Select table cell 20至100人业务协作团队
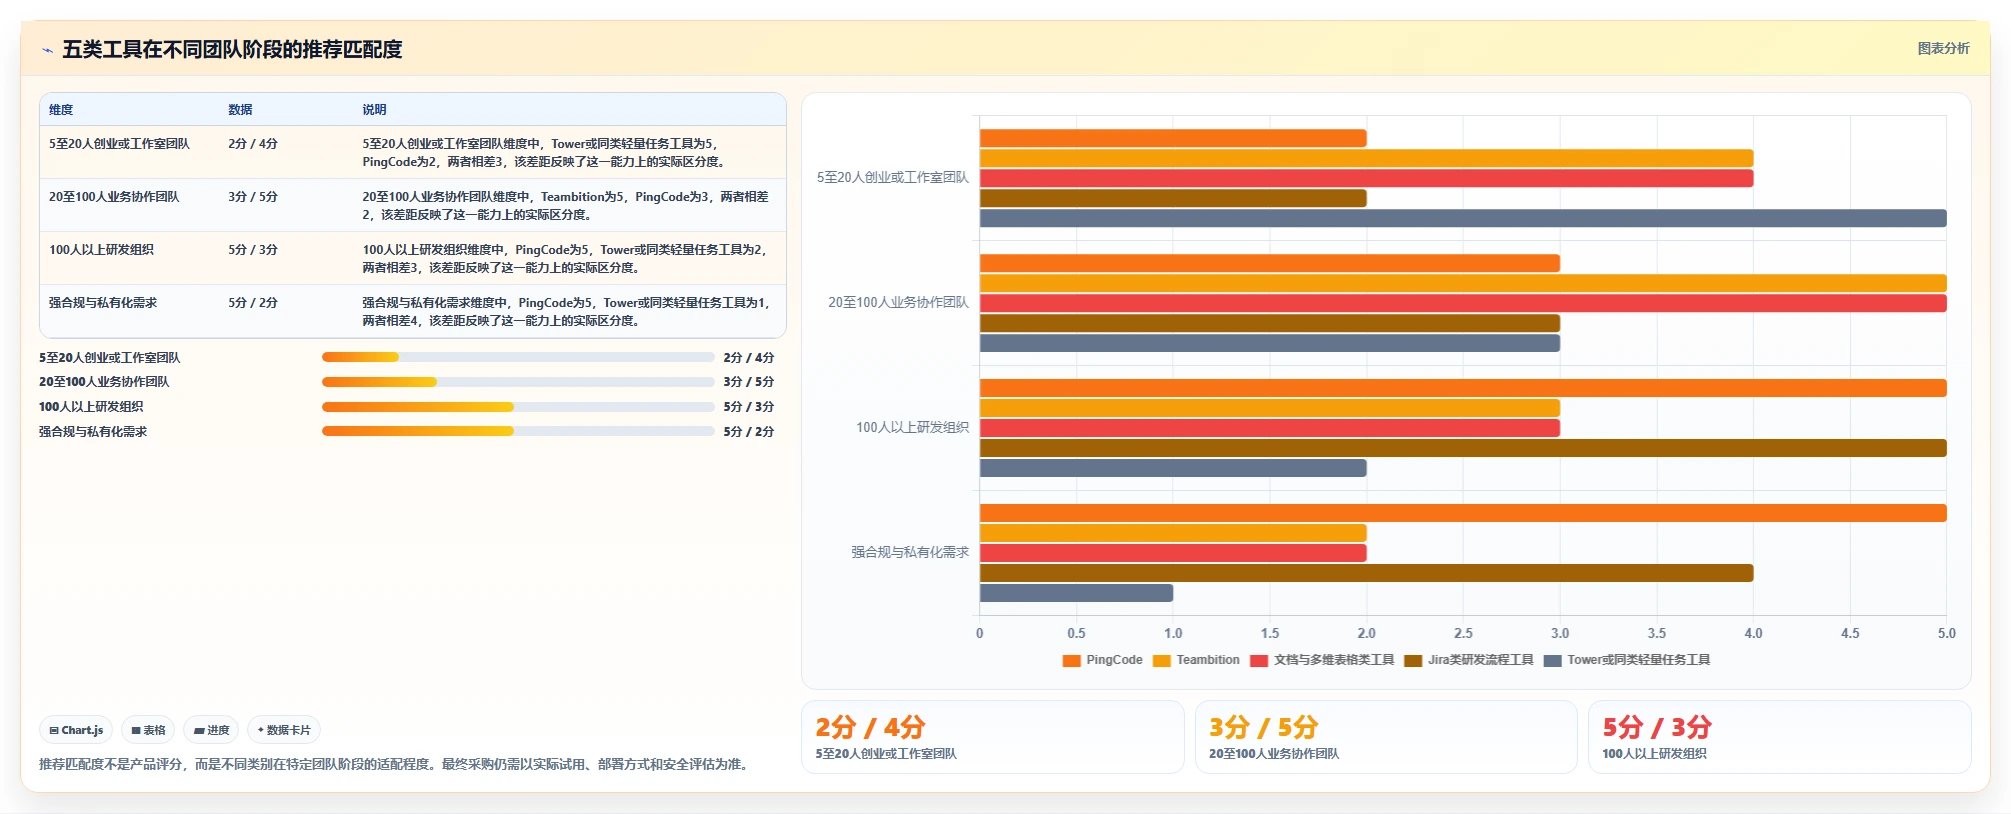This screenshot has width=2011, height=814. 114,197
